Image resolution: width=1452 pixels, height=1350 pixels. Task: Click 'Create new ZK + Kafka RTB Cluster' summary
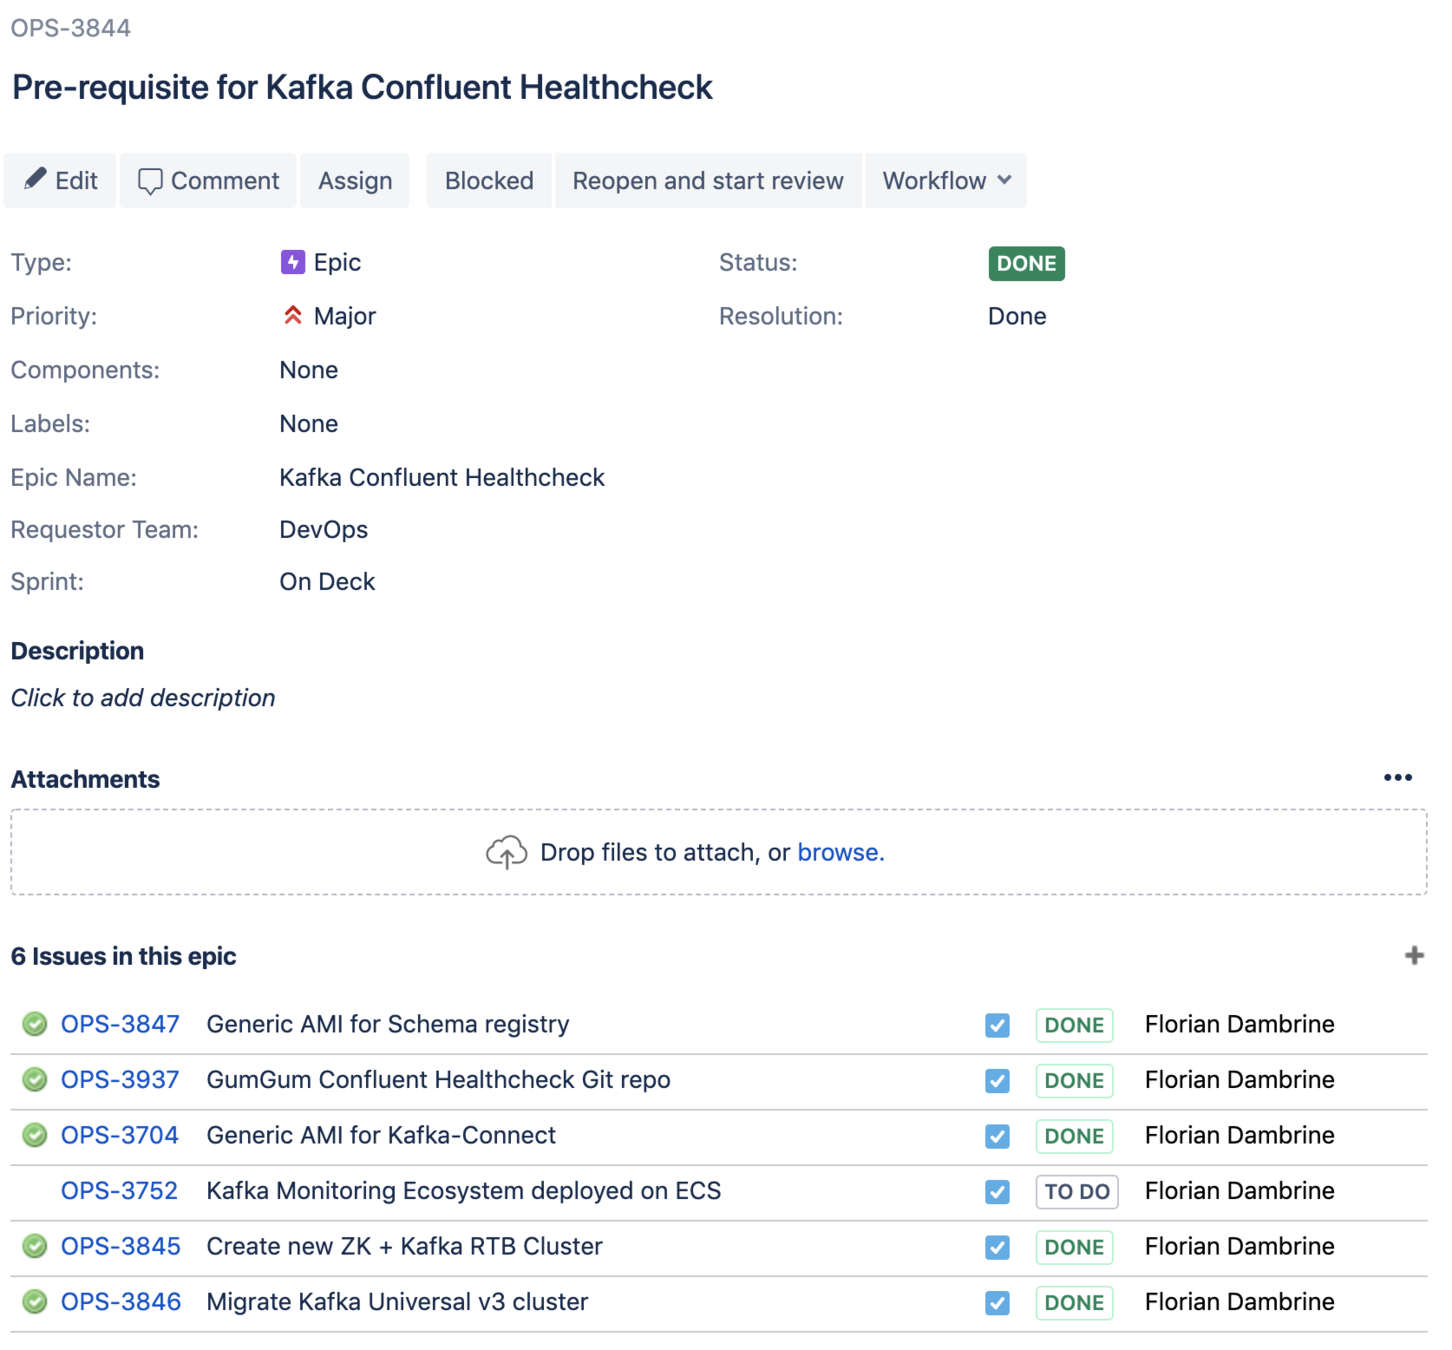405,1246
